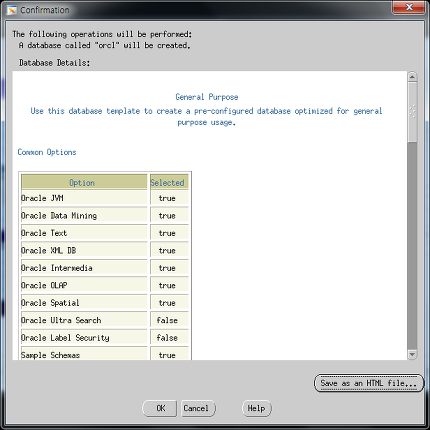Open the Help button
430x430 pixels.
tap(257, 408)
